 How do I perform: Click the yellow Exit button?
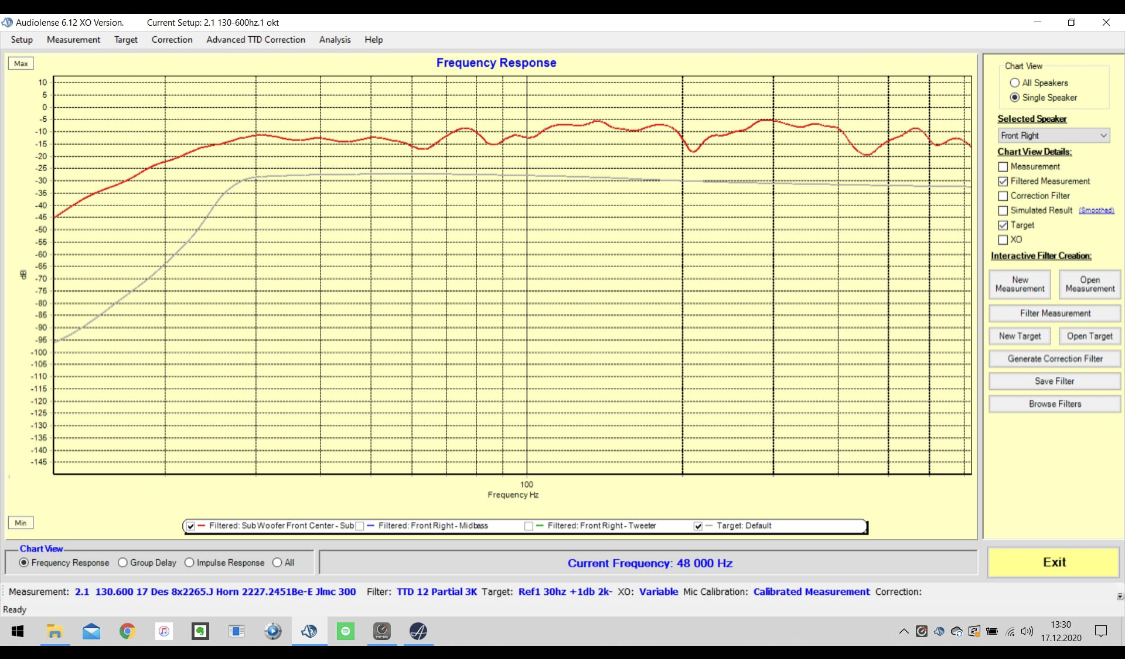pyautogui.click(x=1053, y=562)
